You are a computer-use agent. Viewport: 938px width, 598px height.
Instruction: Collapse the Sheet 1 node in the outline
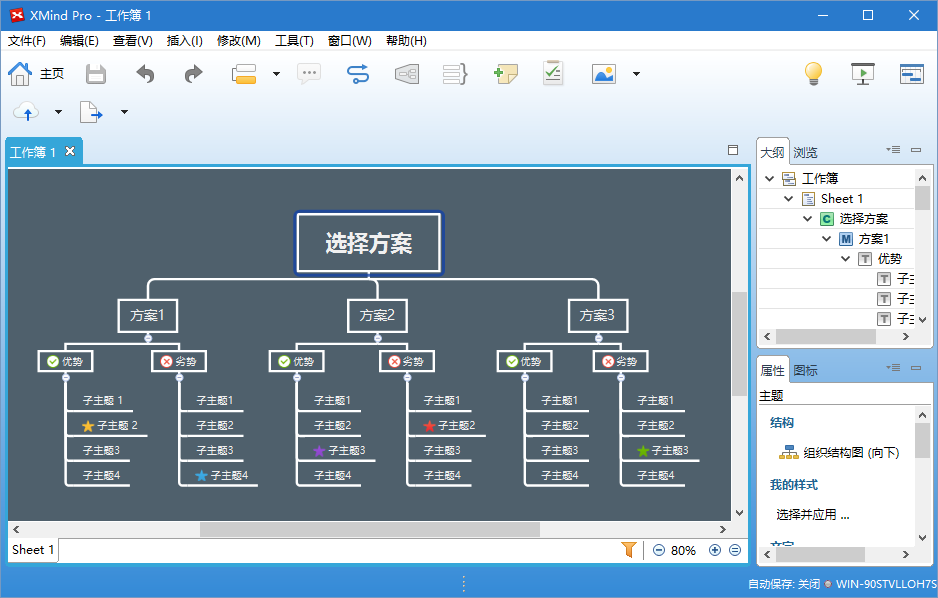789,199
